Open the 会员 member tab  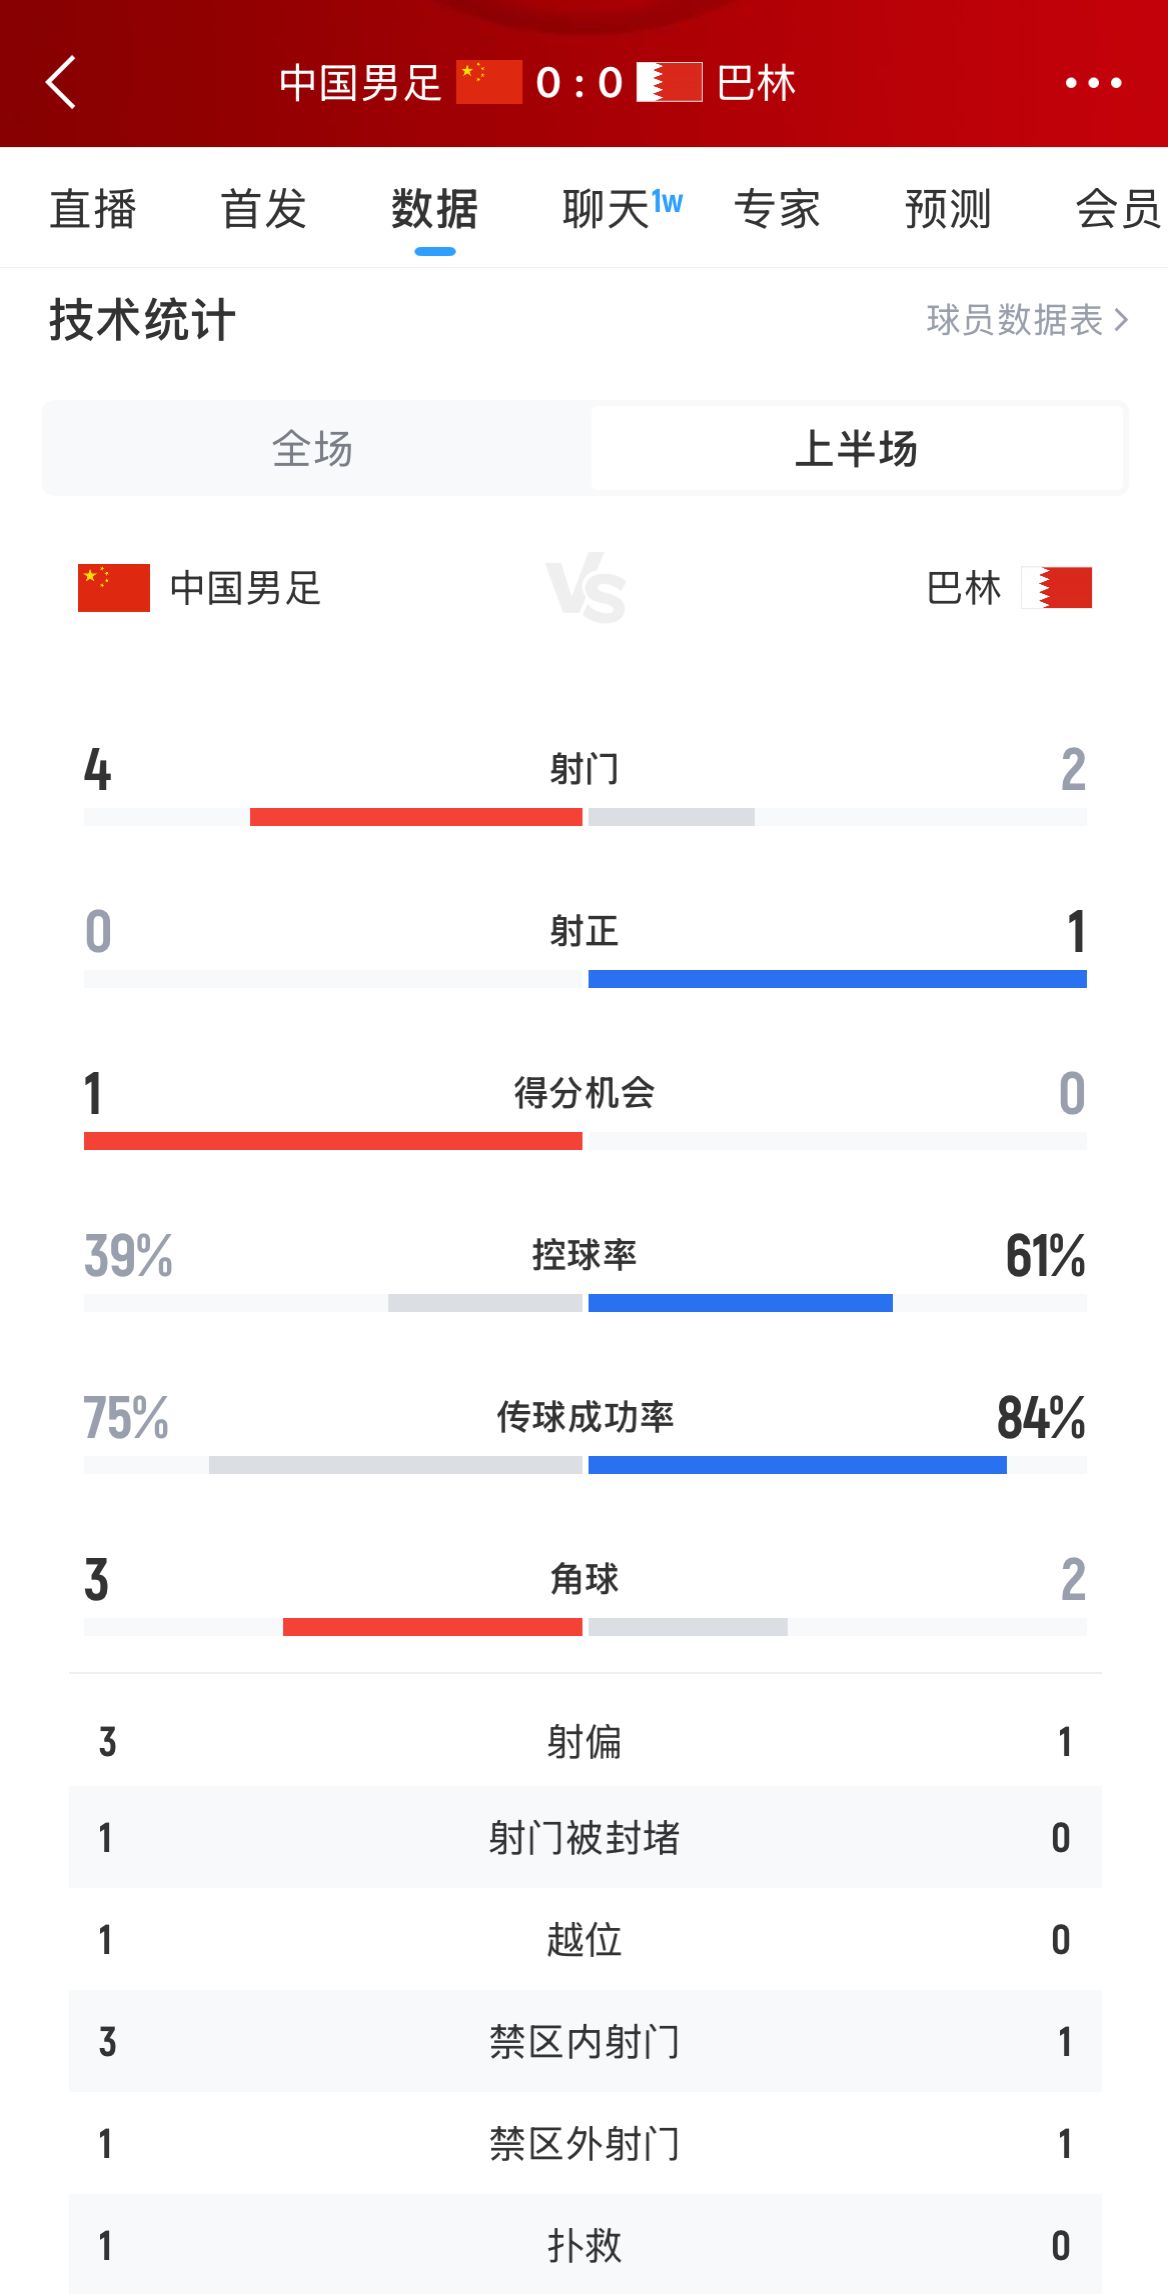[x=1117, y=209]
